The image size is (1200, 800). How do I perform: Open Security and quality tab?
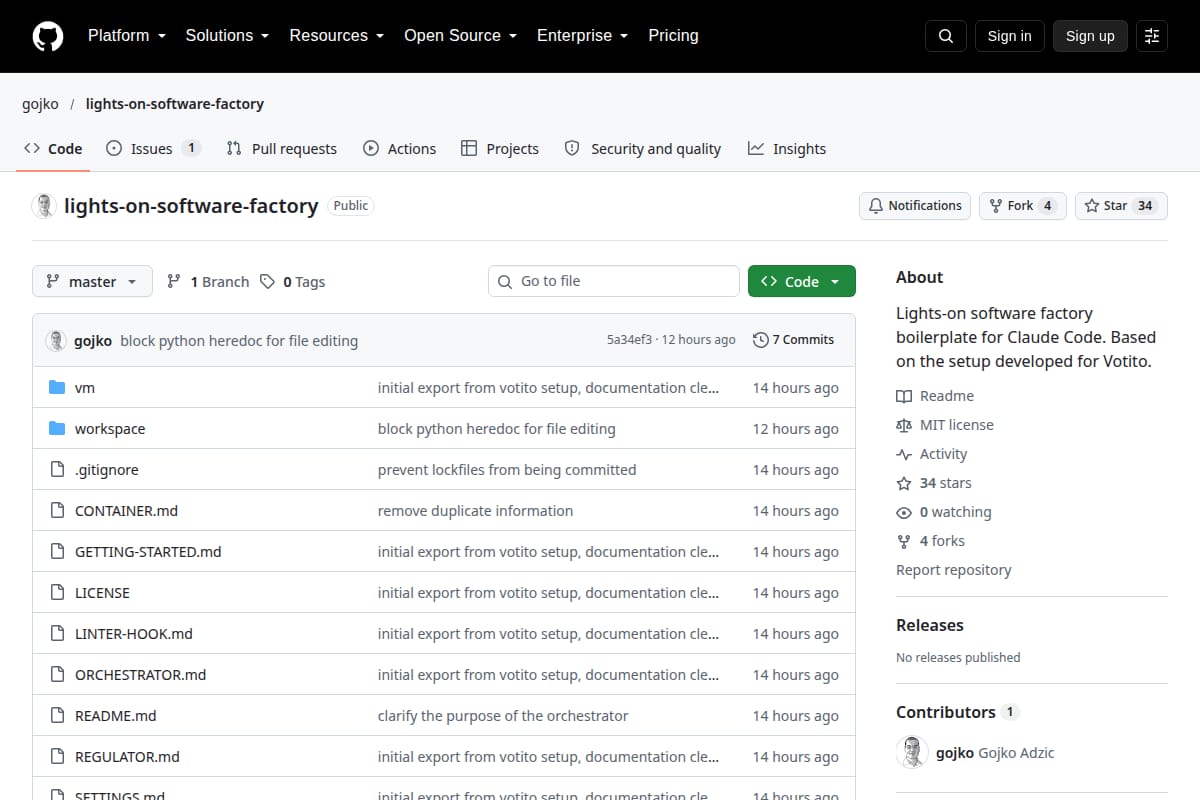[x=642, y=149]
